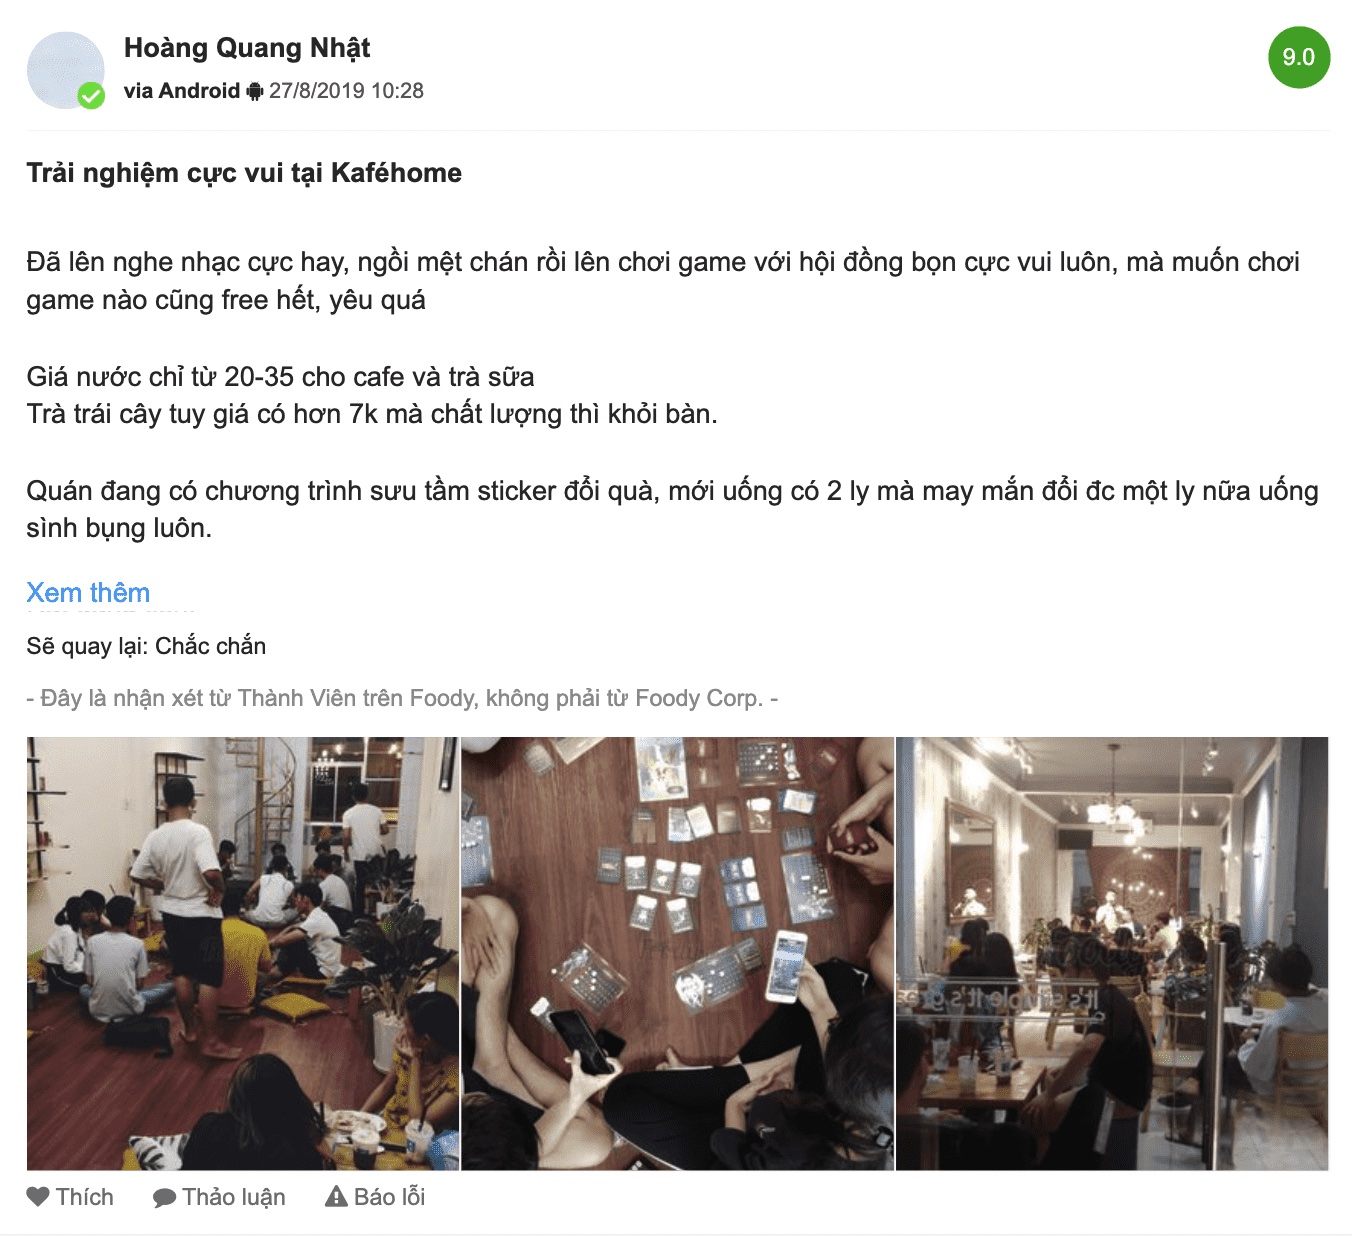Image resolution: width=1352 pixels, height=1236 pixels.
Task: Click the Android robot icon
Action: [254, 91]
